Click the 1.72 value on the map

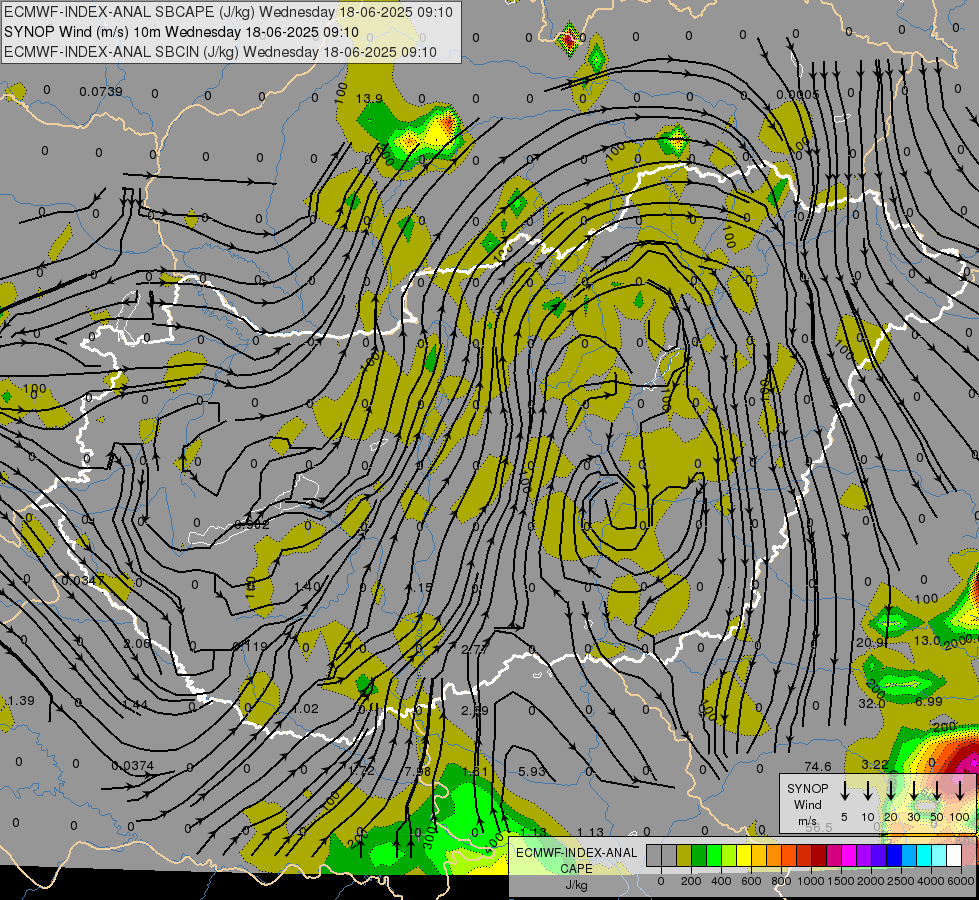click(x=362, y=770)
